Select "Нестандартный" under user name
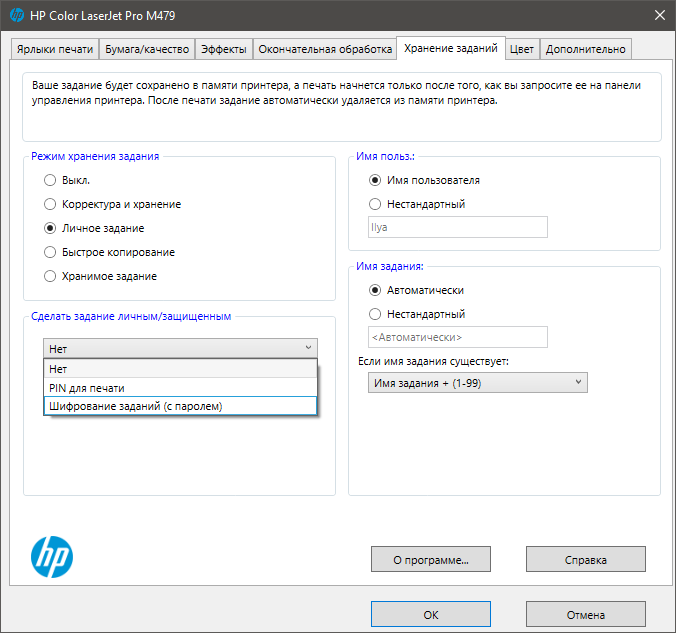 [x=375, y=204]
